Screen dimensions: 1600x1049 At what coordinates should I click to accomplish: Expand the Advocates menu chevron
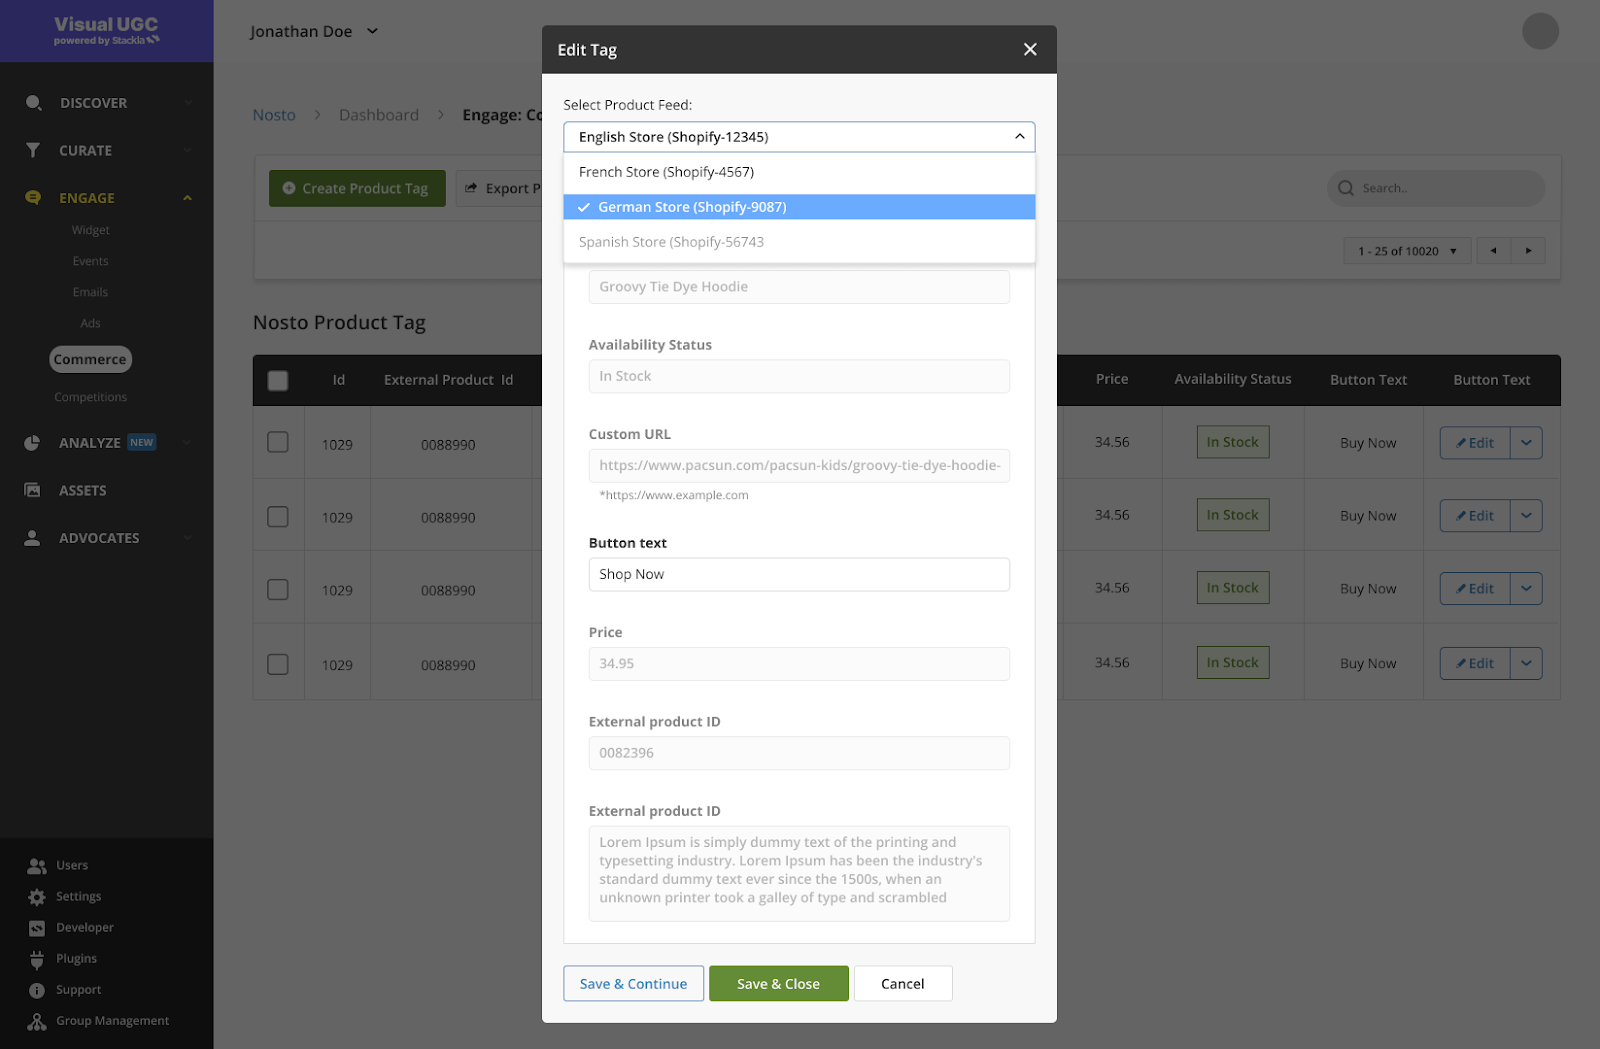[x=187, y=538]
